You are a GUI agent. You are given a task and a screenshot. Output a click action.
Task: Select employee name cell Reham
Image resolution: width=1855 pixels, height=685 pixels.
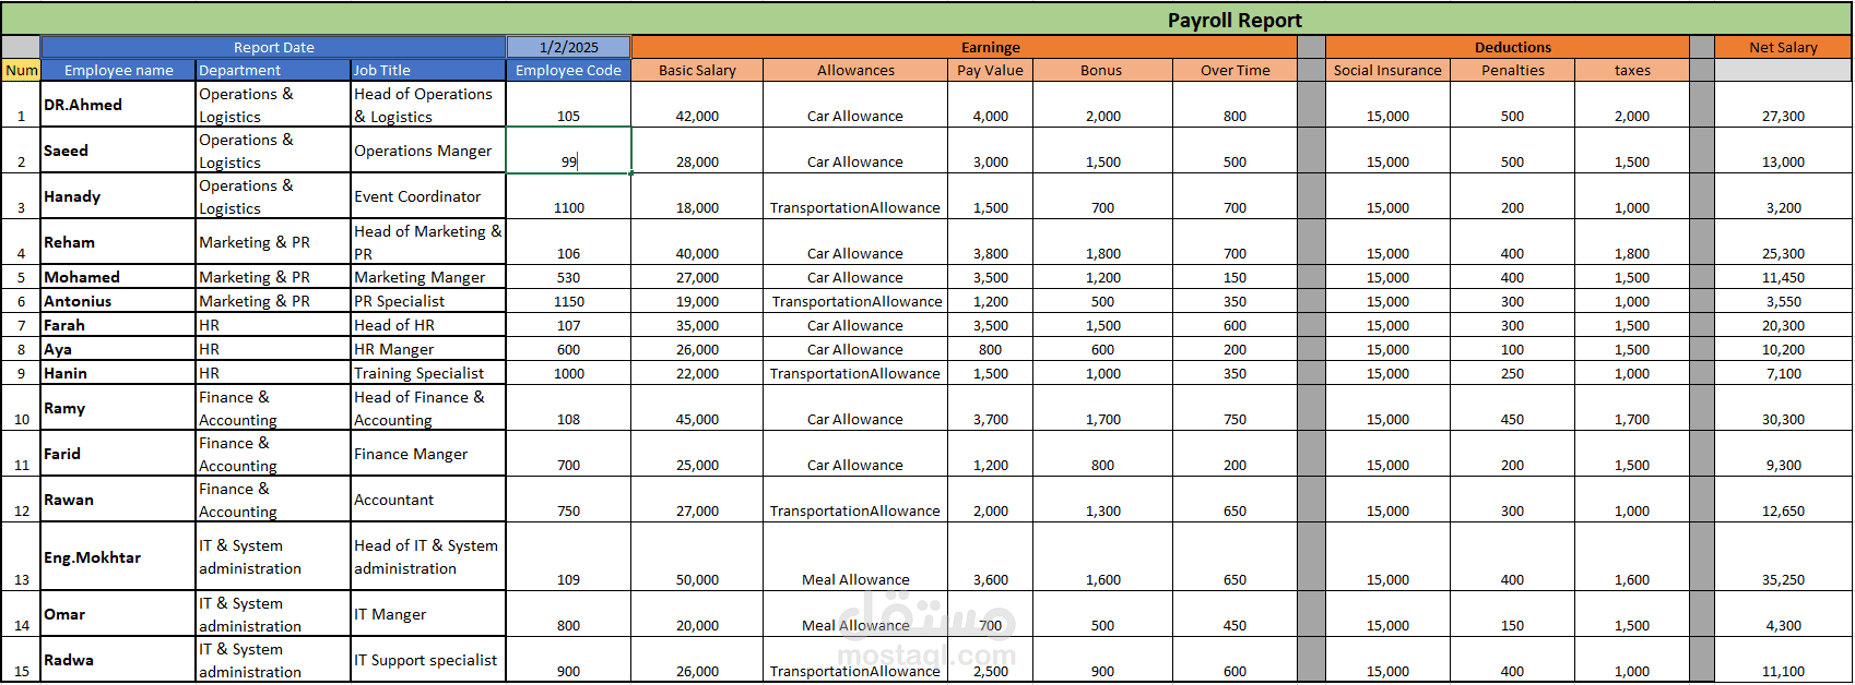point(118,242)
